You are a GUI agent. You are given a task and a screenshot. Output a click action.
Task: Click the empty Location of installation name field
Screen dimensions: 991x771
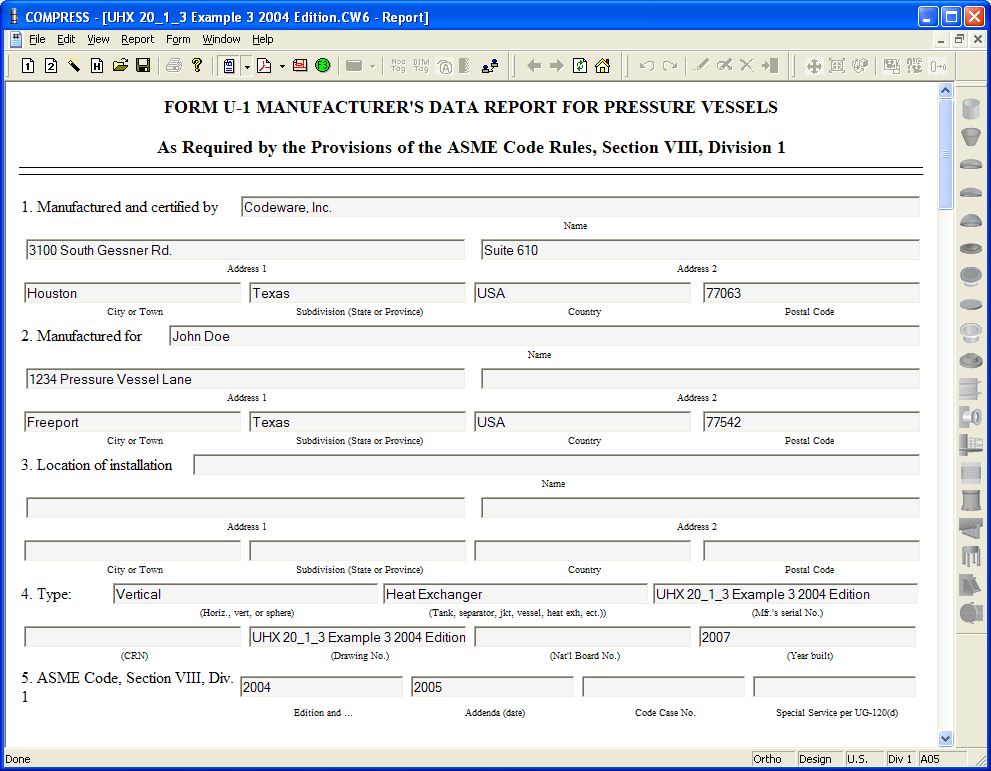pos(556,465)
